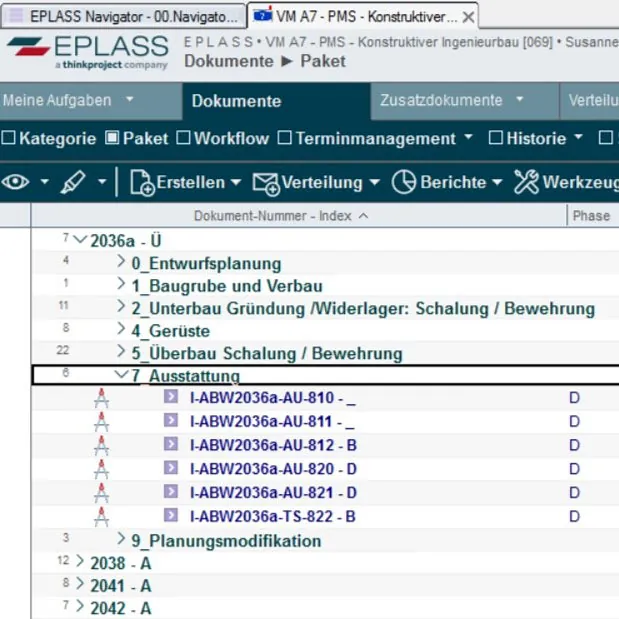Toggle the Paket checkbox

[x=112, y=138]
